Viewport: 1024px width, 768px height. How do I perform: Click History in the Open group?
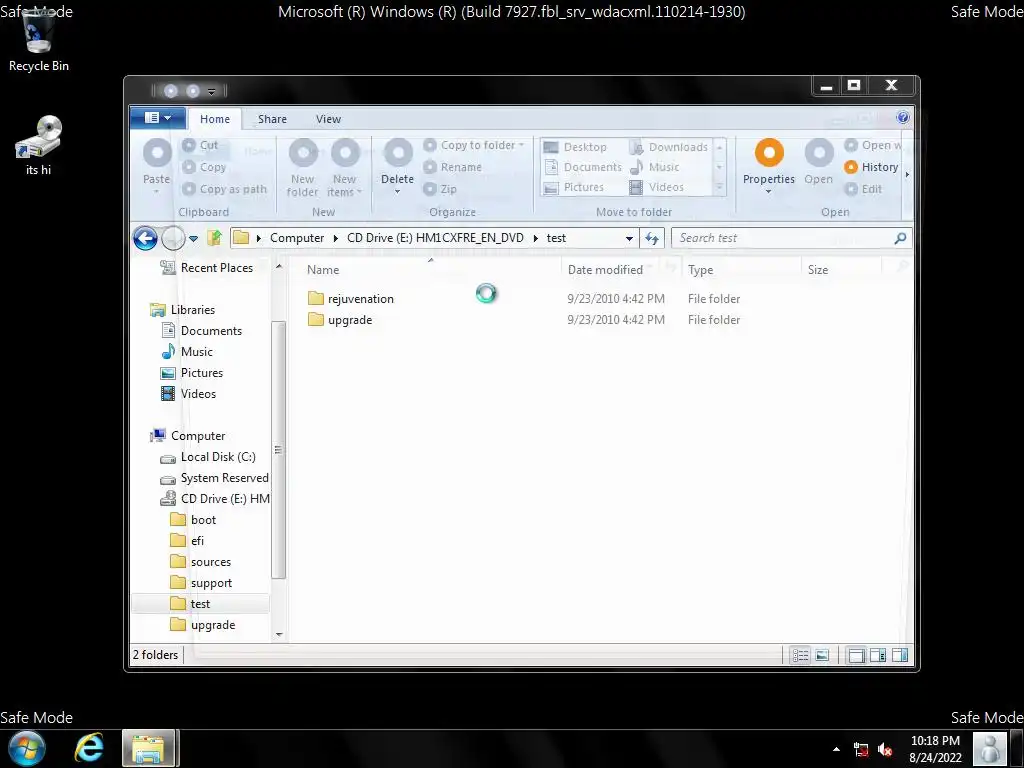pos(871,167)
